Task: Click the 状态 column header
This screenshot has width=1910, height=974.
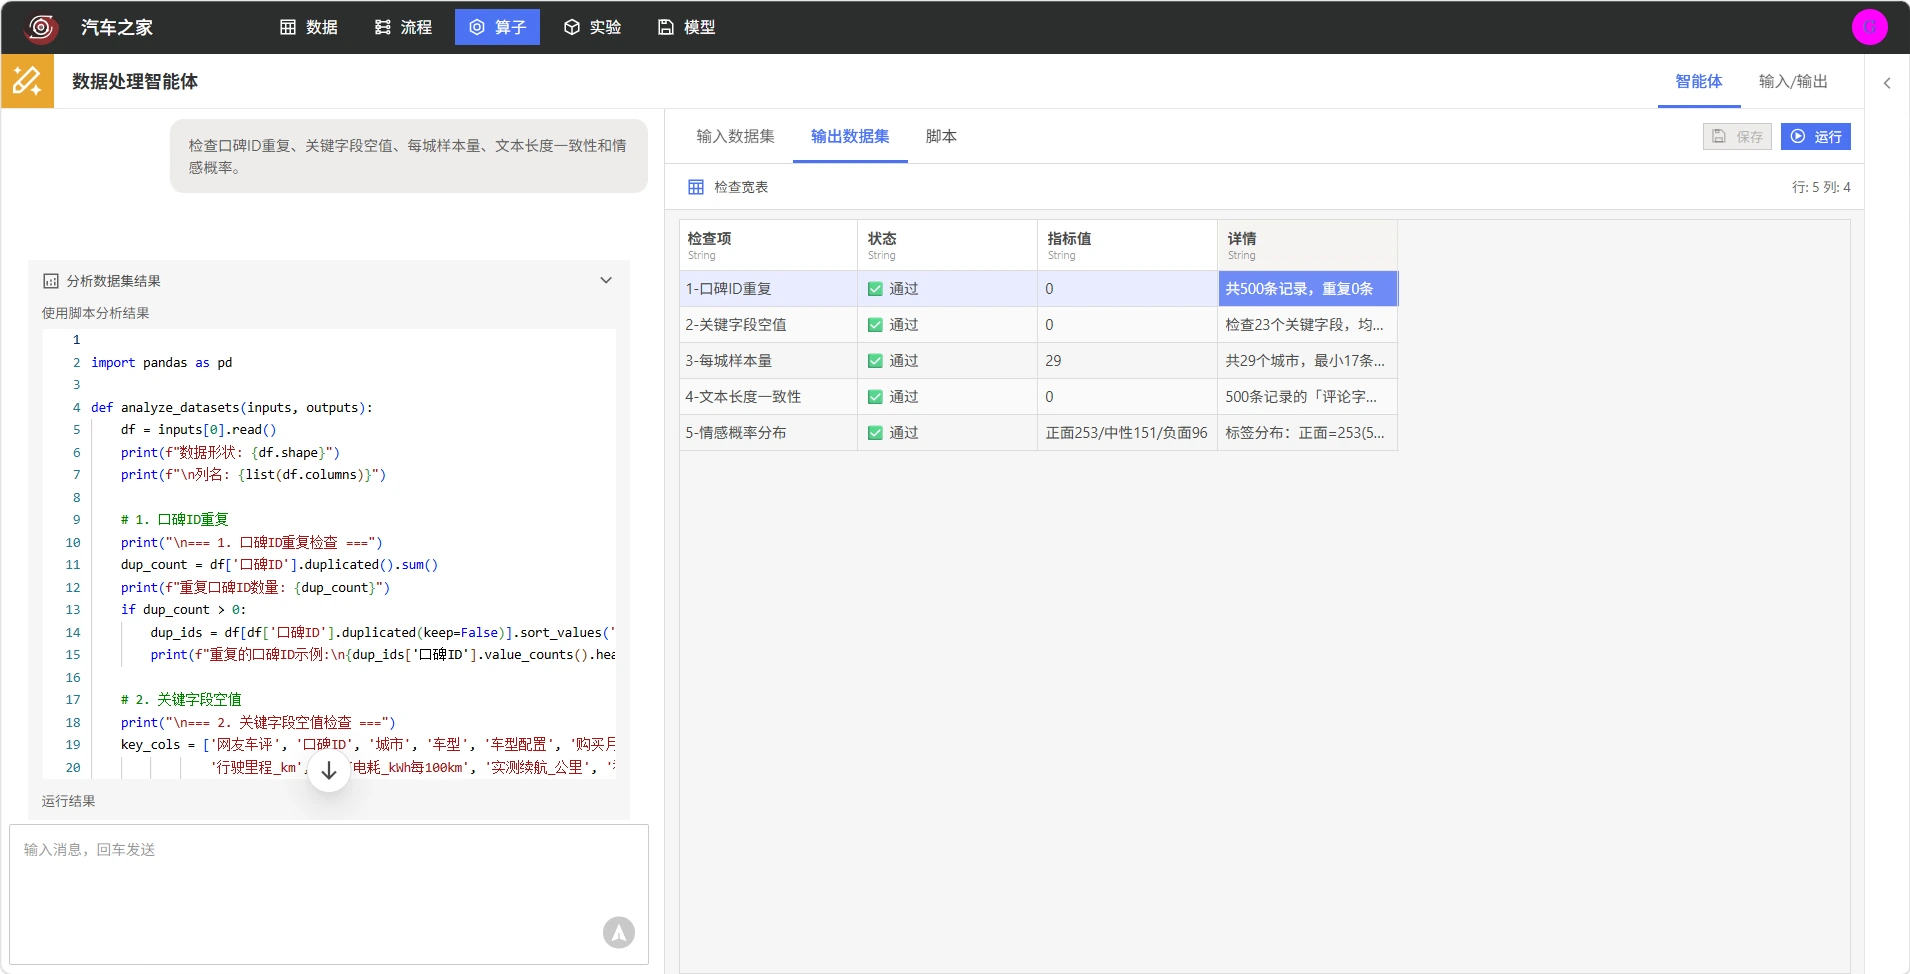Action: pyautogui.click(x=948, y=245)
